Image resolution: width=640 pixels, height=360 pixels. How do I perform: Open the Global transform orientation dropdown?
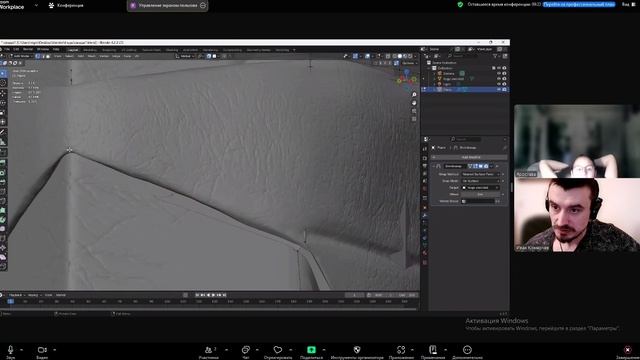[186, 56]
